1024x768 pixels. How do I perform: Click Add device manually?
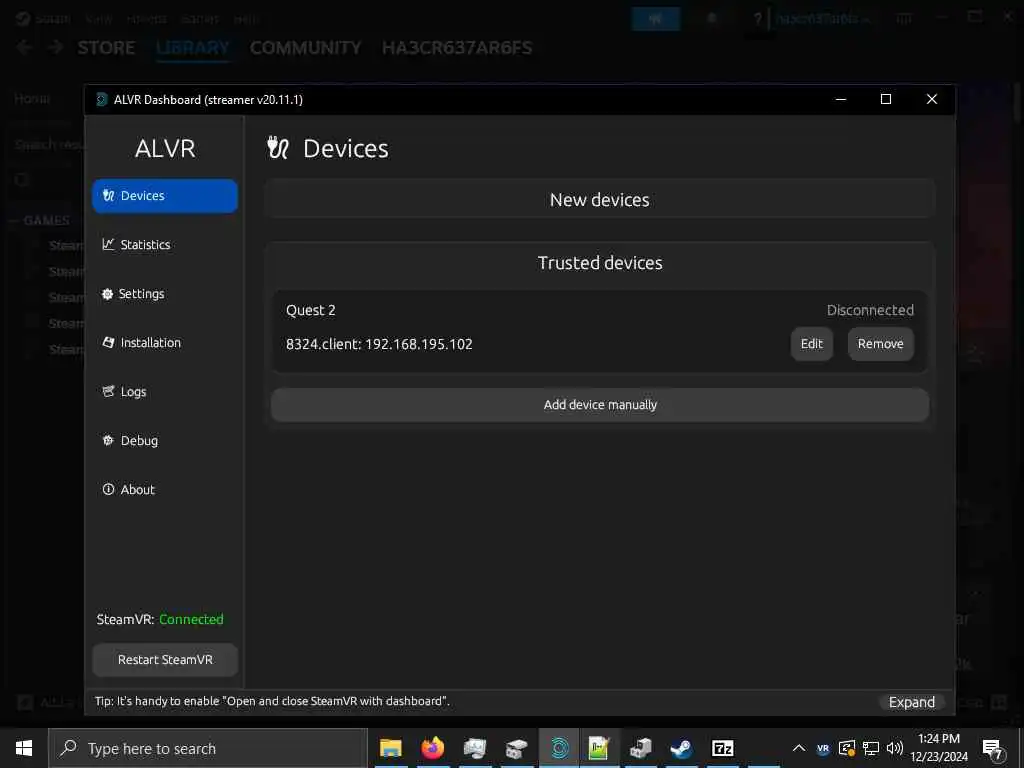(600, 405)
